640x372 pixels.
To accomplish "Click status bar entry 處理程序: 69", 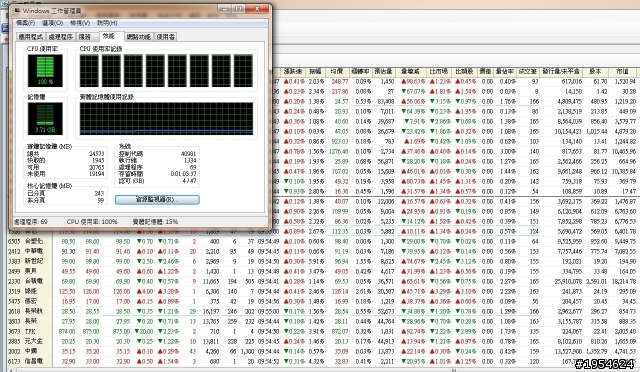I will click(x=31, y=222).
